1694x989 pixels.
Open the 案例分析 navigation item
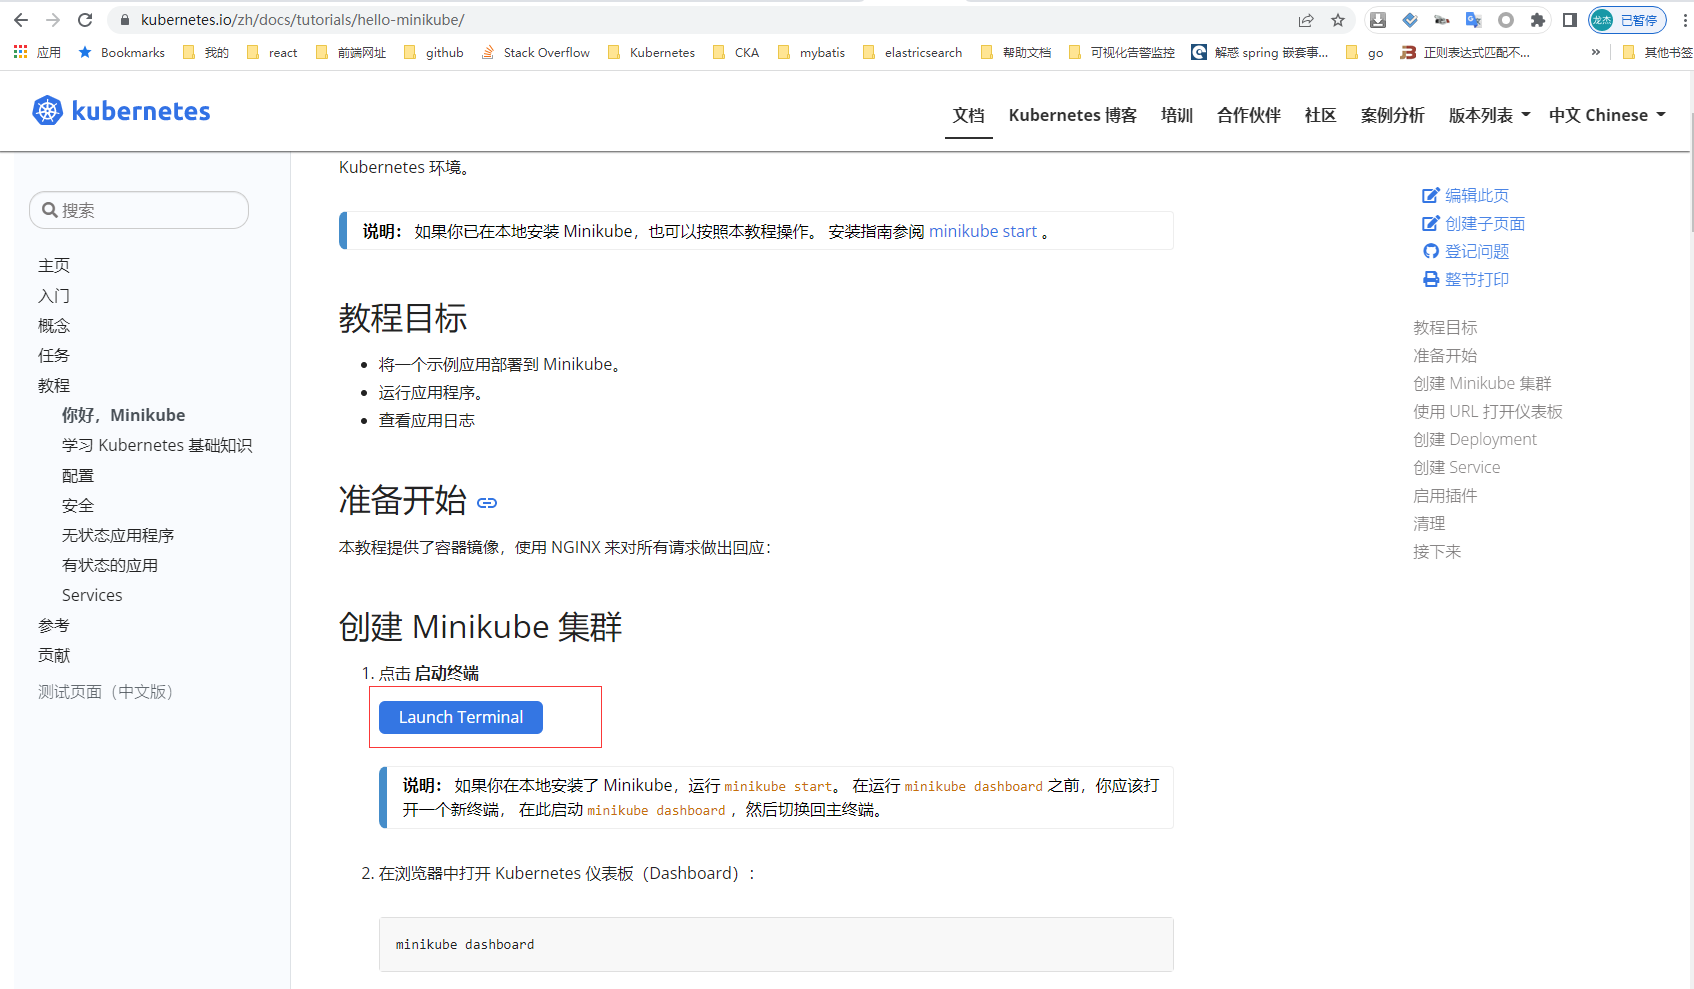1393,115
